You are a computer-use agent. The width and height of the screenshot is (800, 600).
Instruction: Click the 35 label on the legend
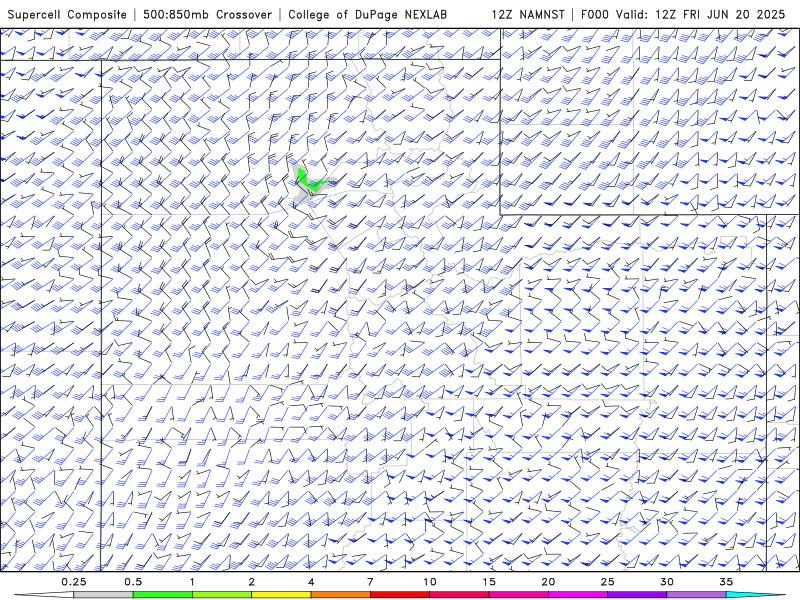coord(726,582)
